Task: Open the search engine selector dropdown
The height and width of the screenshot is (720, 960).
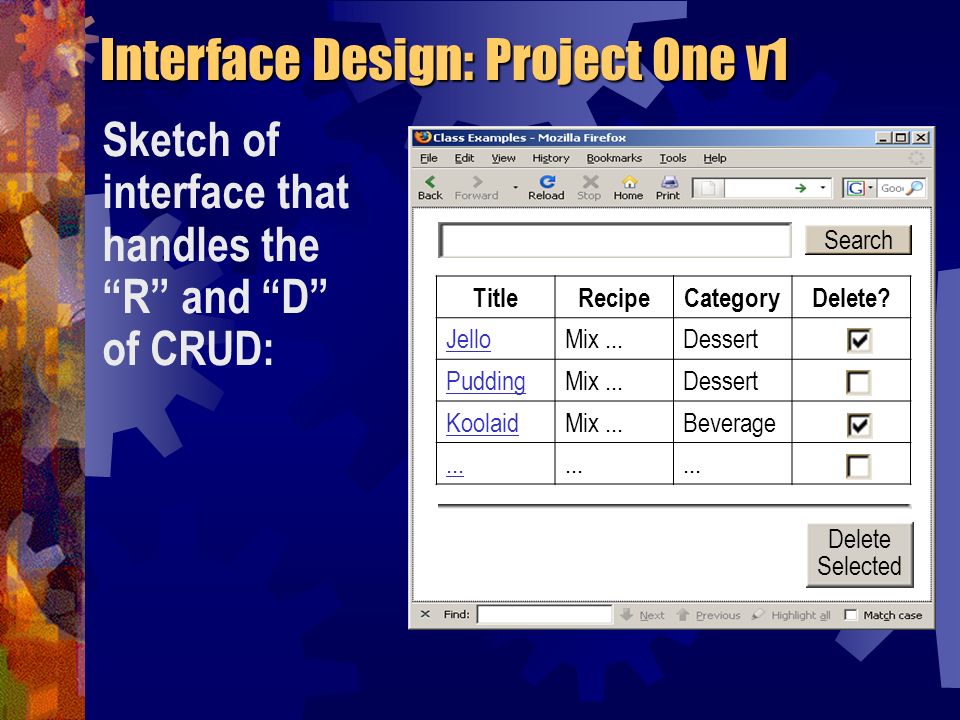Action: coord(861,188)
